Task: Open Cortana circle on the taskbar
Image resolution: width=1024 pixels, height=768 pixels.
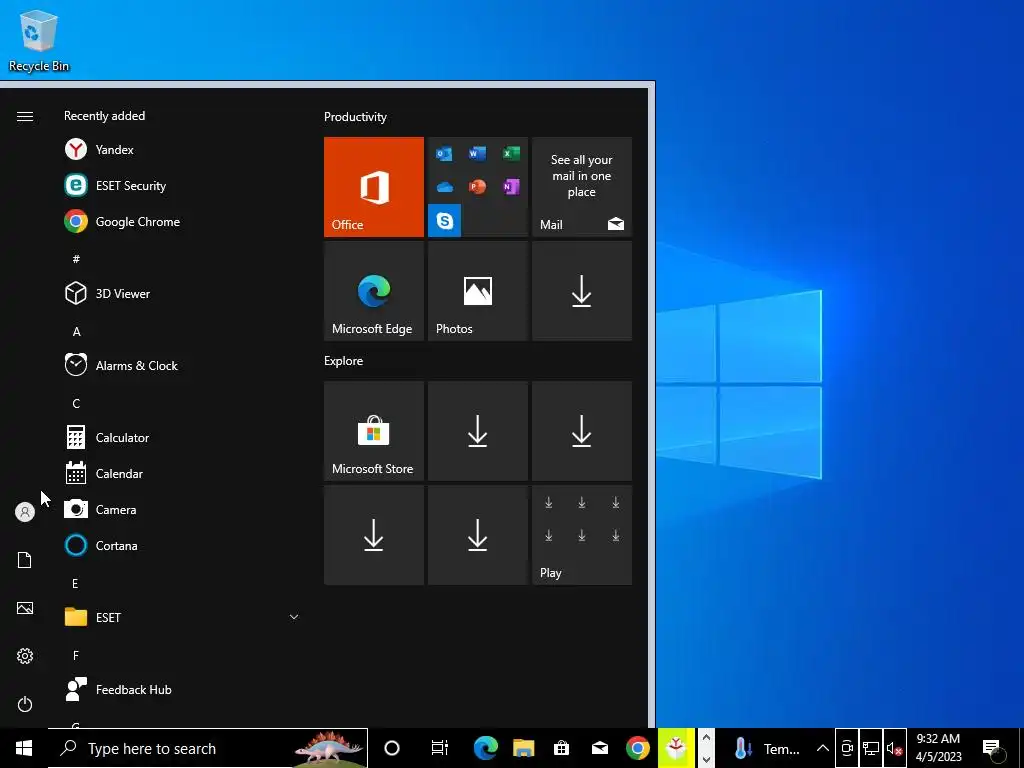Action: 392,748
